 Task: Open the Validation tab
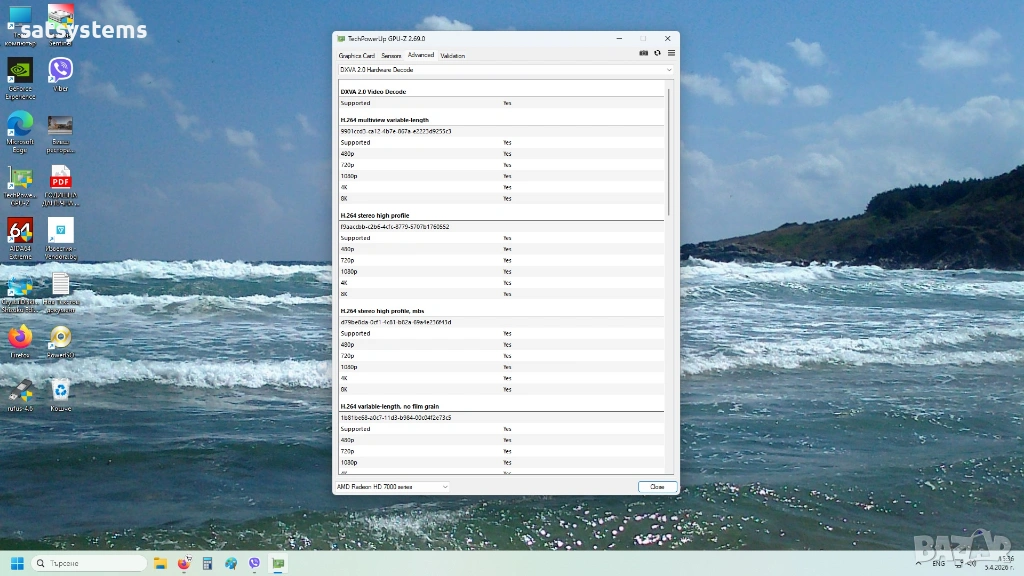452,55
